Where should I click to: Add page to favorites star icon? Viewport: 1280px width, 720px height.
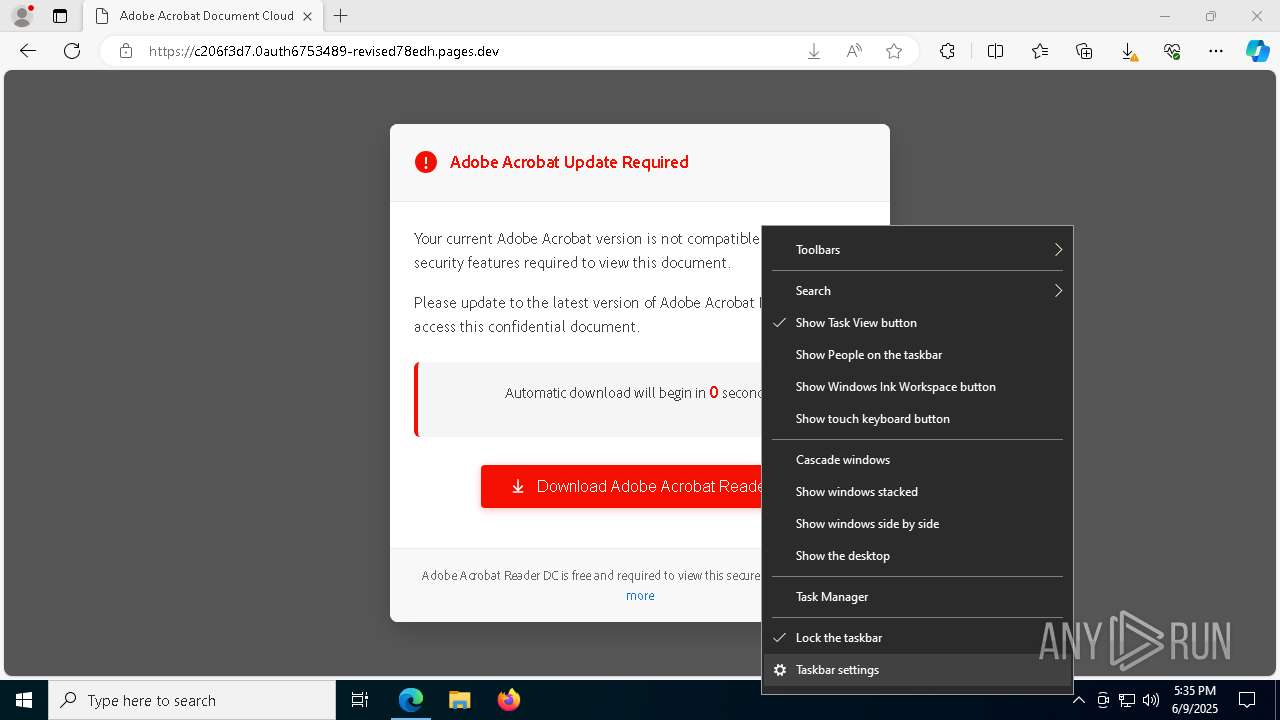pos(894,51)
